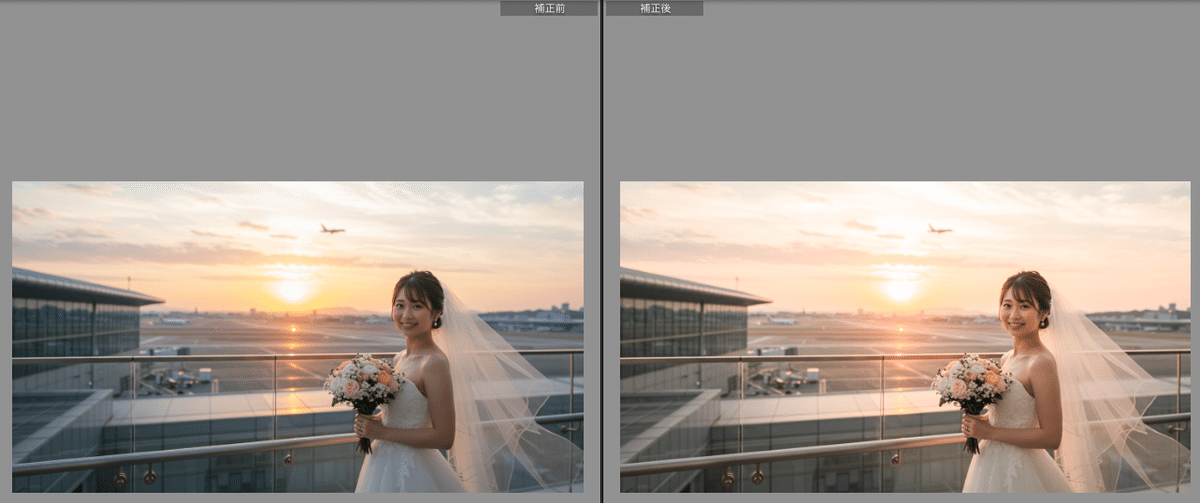Screen dimensions: 1200x503
Task: Click the bouquet in the after photo
Action: pos(969,383)
